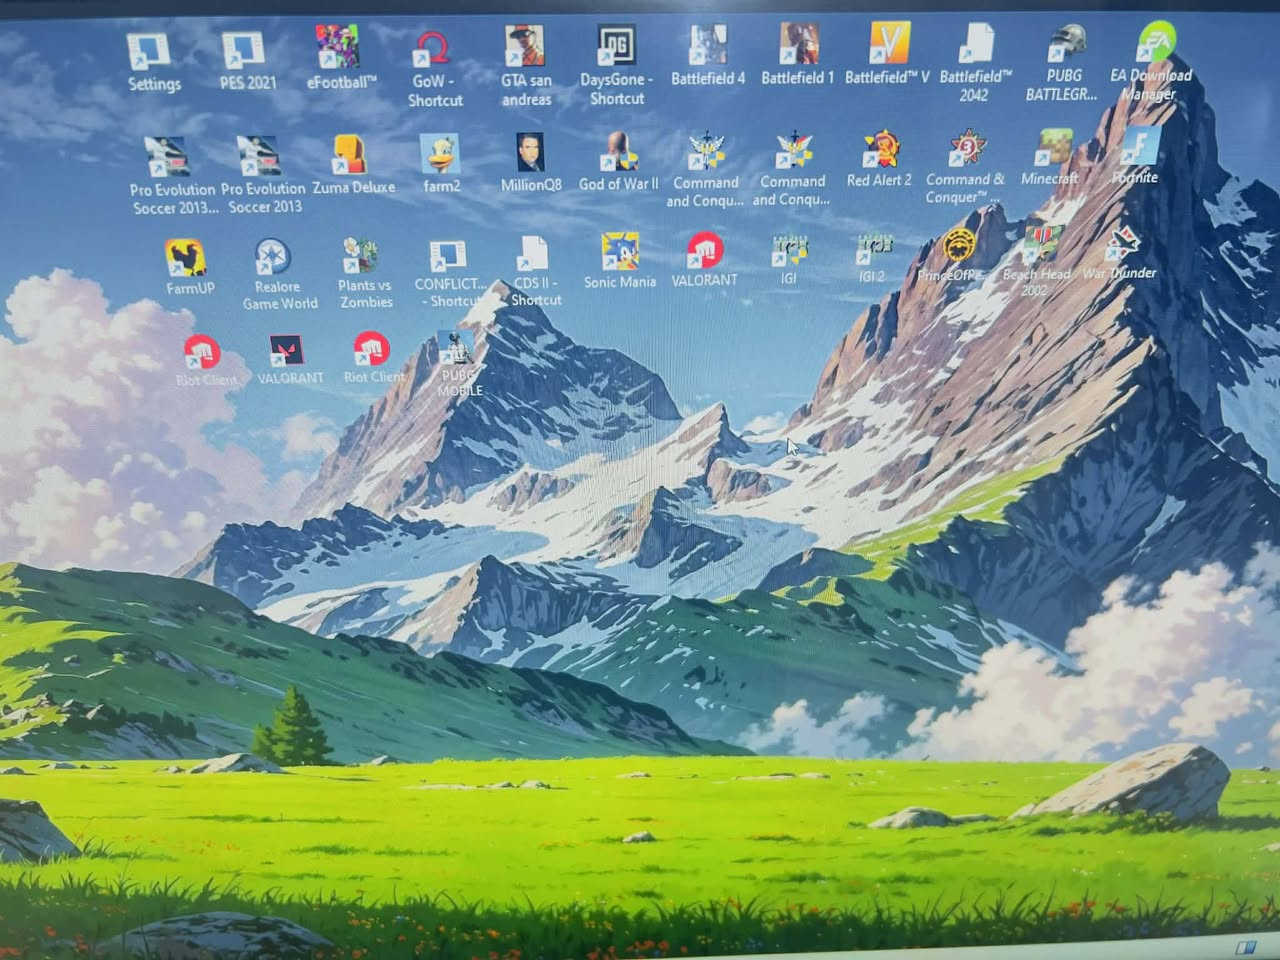Open Battlefield 4
Image resolution: width=1280 pixels, height=960 pixels.
708,45
